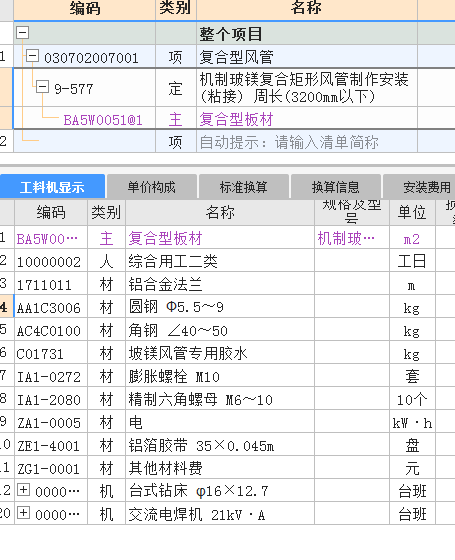This screenshot has width=455, height=560.
Task: Click the upper 名称 column header
Action: click(307, 9)
